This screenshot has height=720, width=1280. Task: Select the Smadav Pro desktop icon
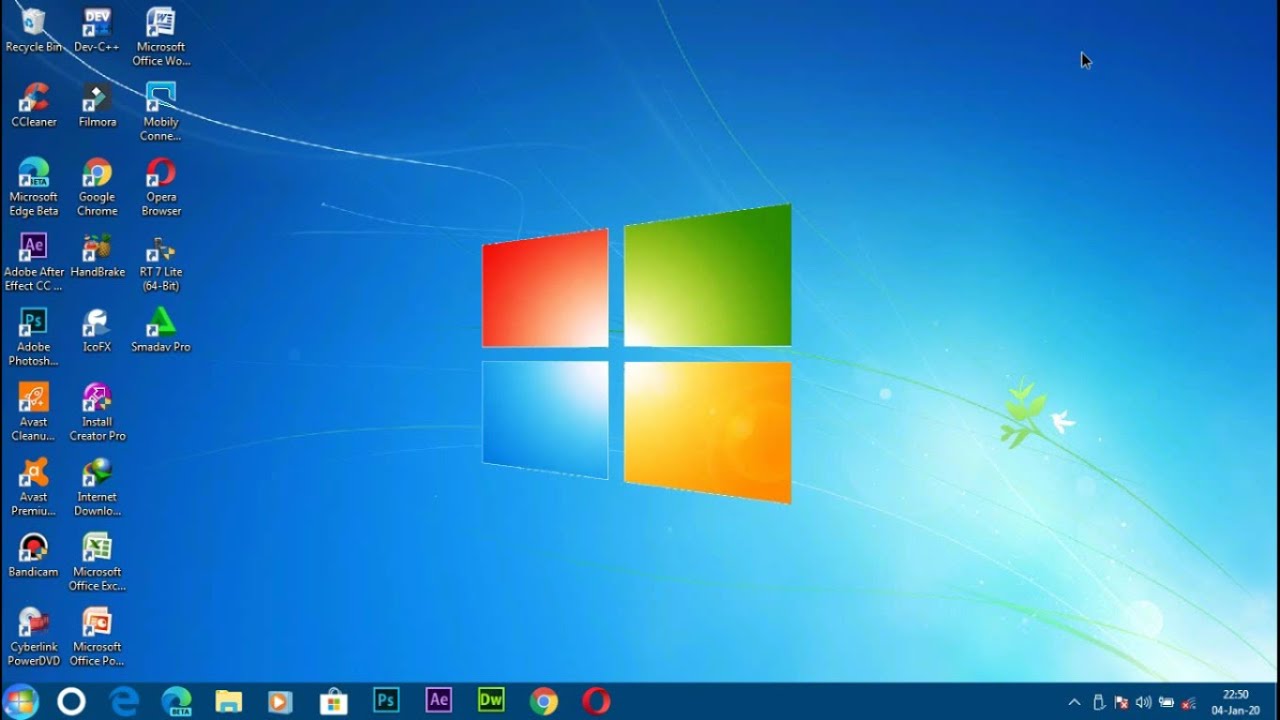pyautogui.click(x=161, y=331)
